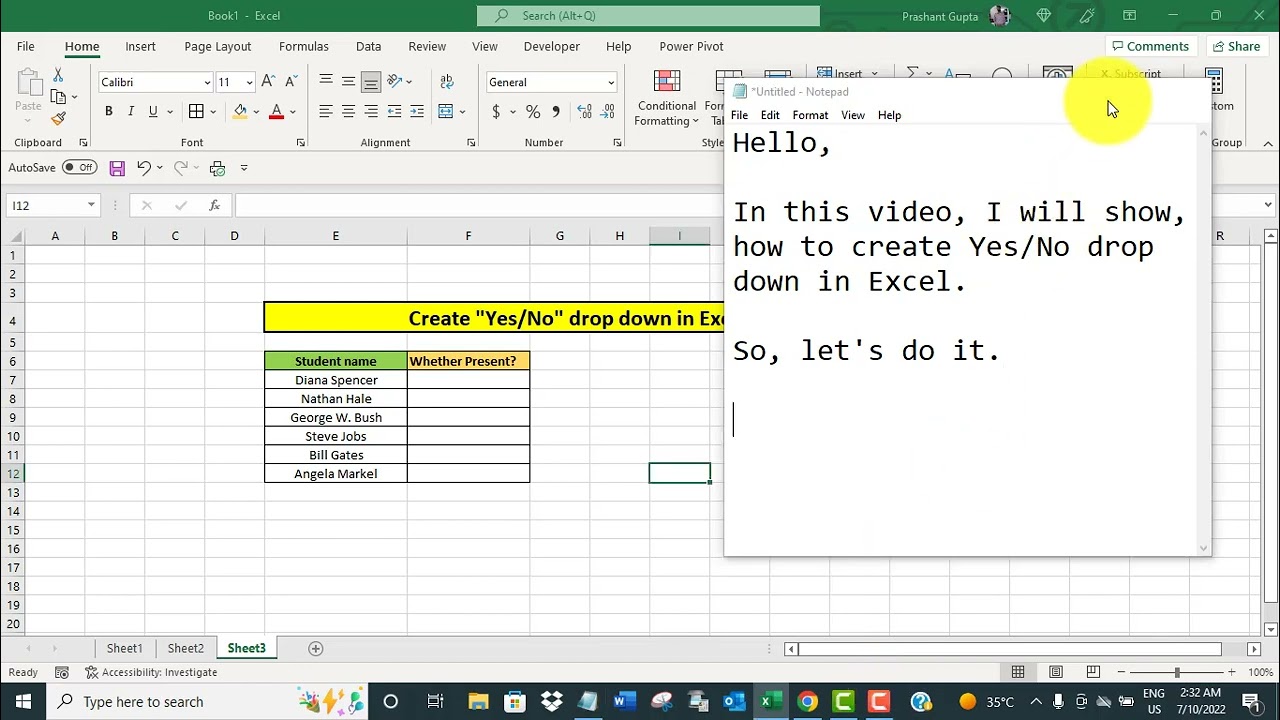Open Notepad Edit menu
1280x720 pixels.
click(x=770, y=115)
